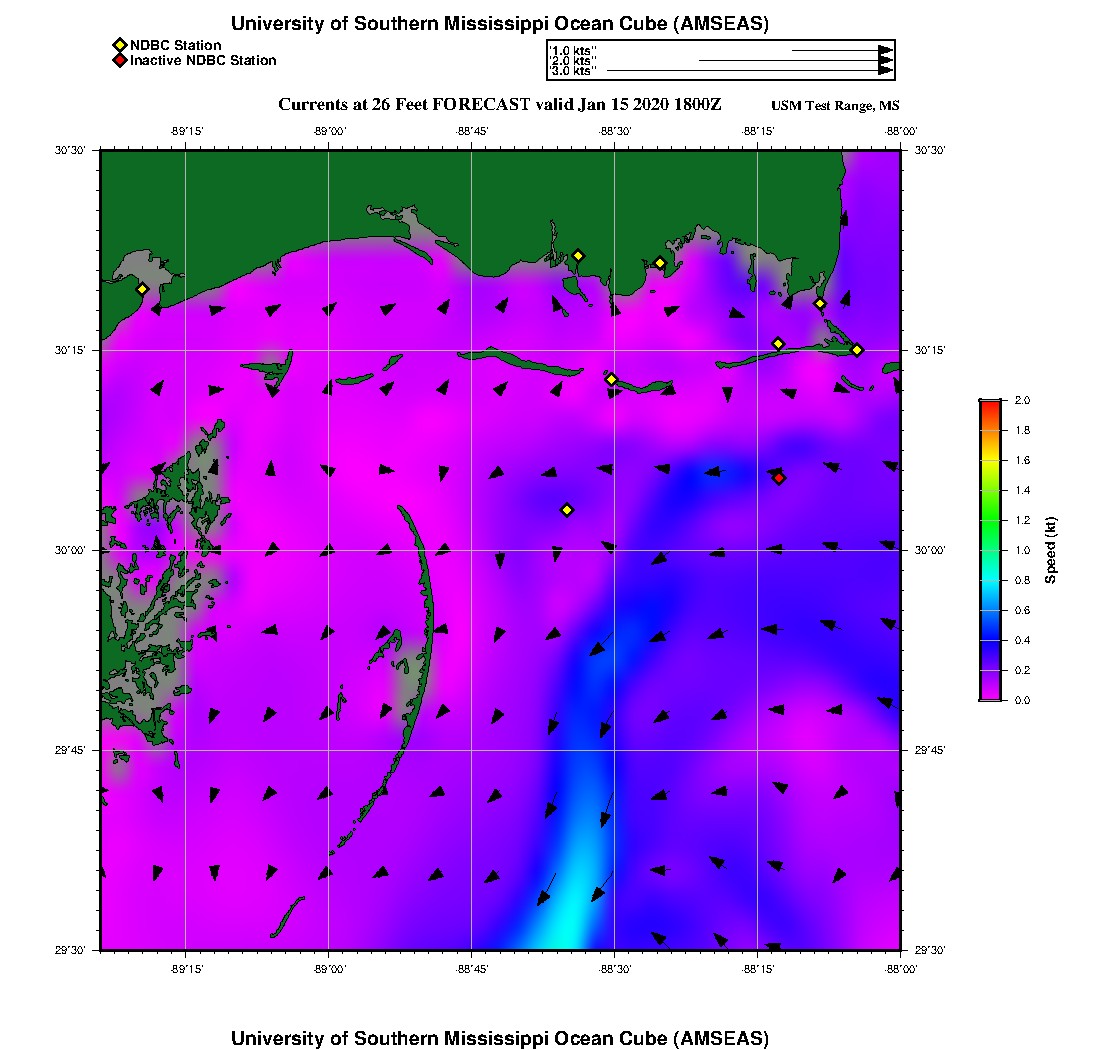Click the 0.8 colorbar tick label
This screenshot has height=1050, width=1100.
click(1022, 580)
